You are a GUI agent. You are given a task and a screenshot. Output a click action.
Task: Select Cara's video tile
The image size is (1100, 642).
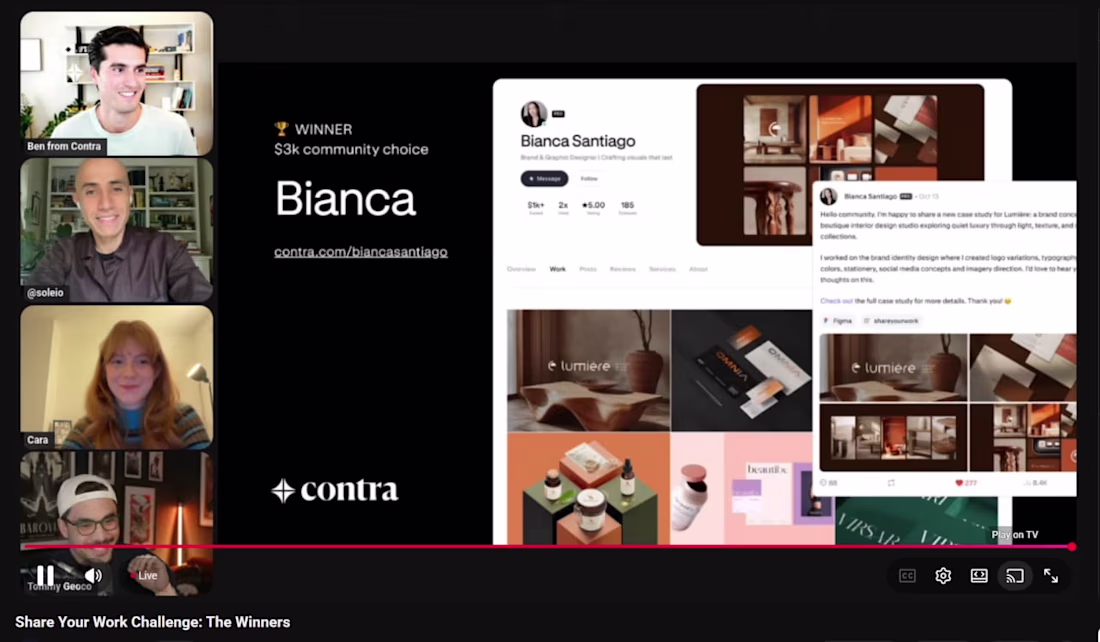click(x=116, y=377)
